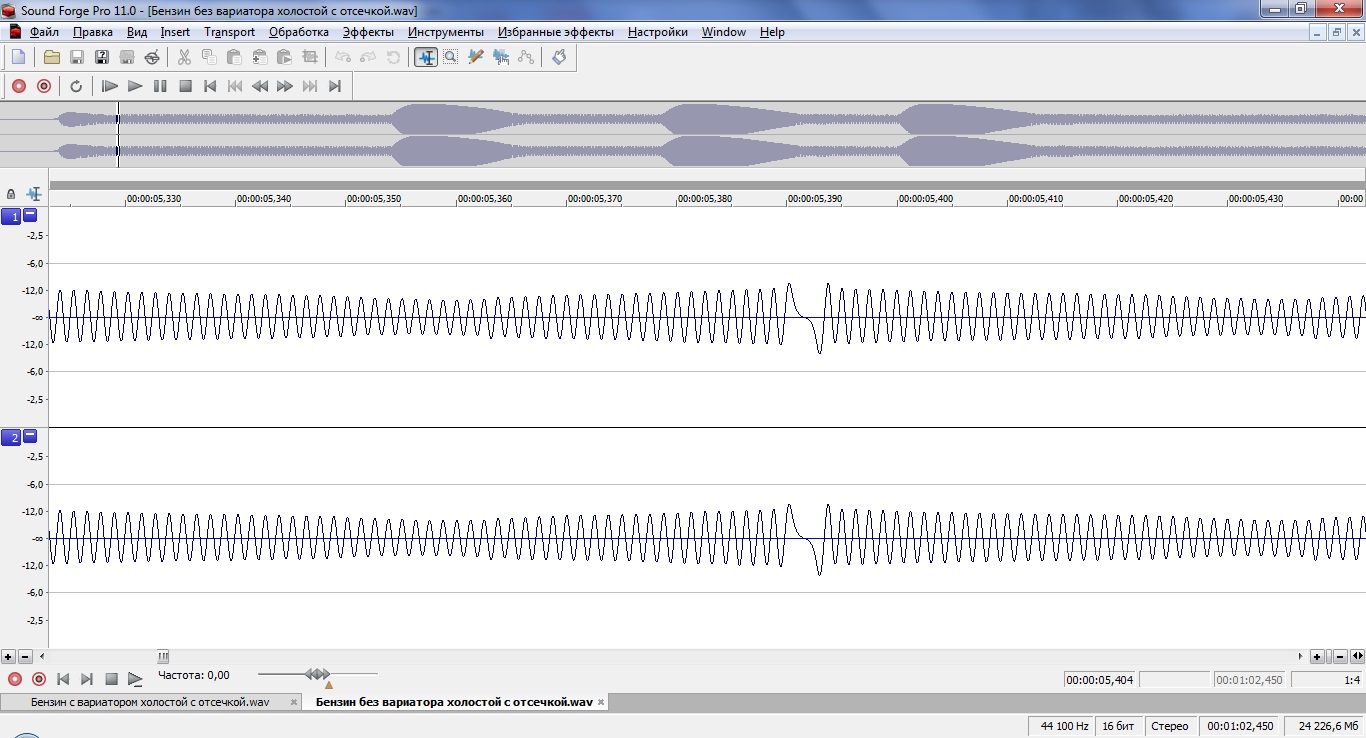Image resolution: width=1366 pixels, height=738 pixels.
Task: Click the Stop button in transport toolbar
Action: [185, 86]
